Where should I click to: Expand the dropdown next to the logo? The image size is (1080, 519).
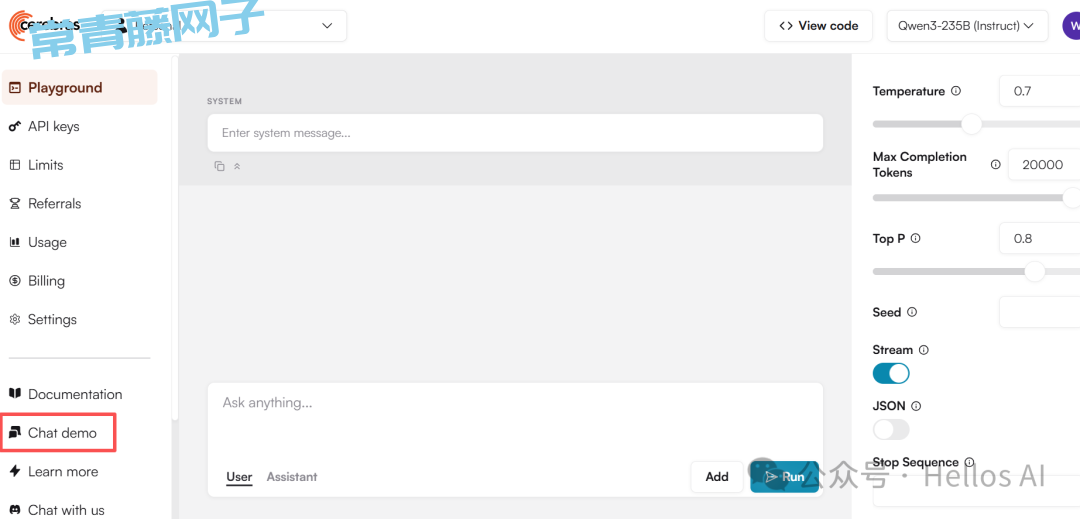[x=327, y=26]
